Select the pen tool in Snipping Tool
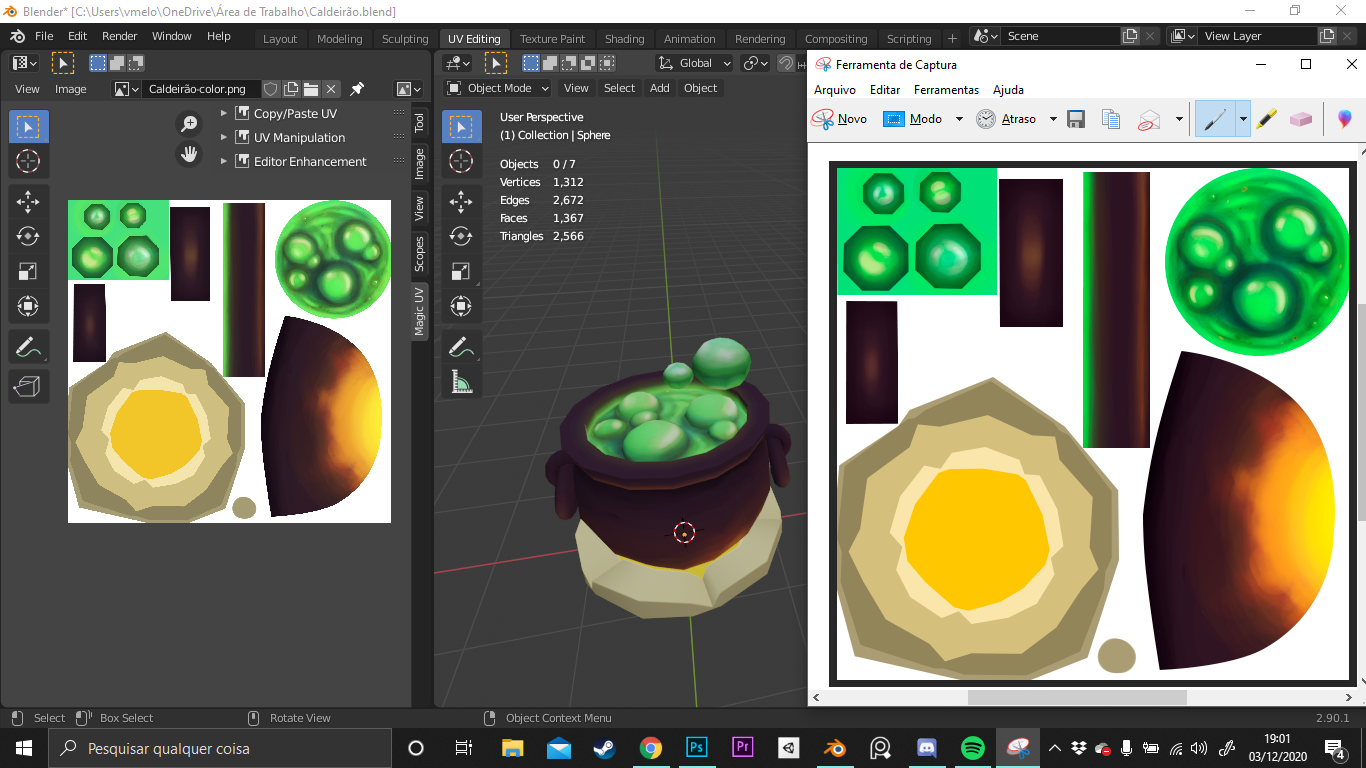The width and height of the screenshot is (1366, 768). pyautogui.click(x=1214, y=119)
